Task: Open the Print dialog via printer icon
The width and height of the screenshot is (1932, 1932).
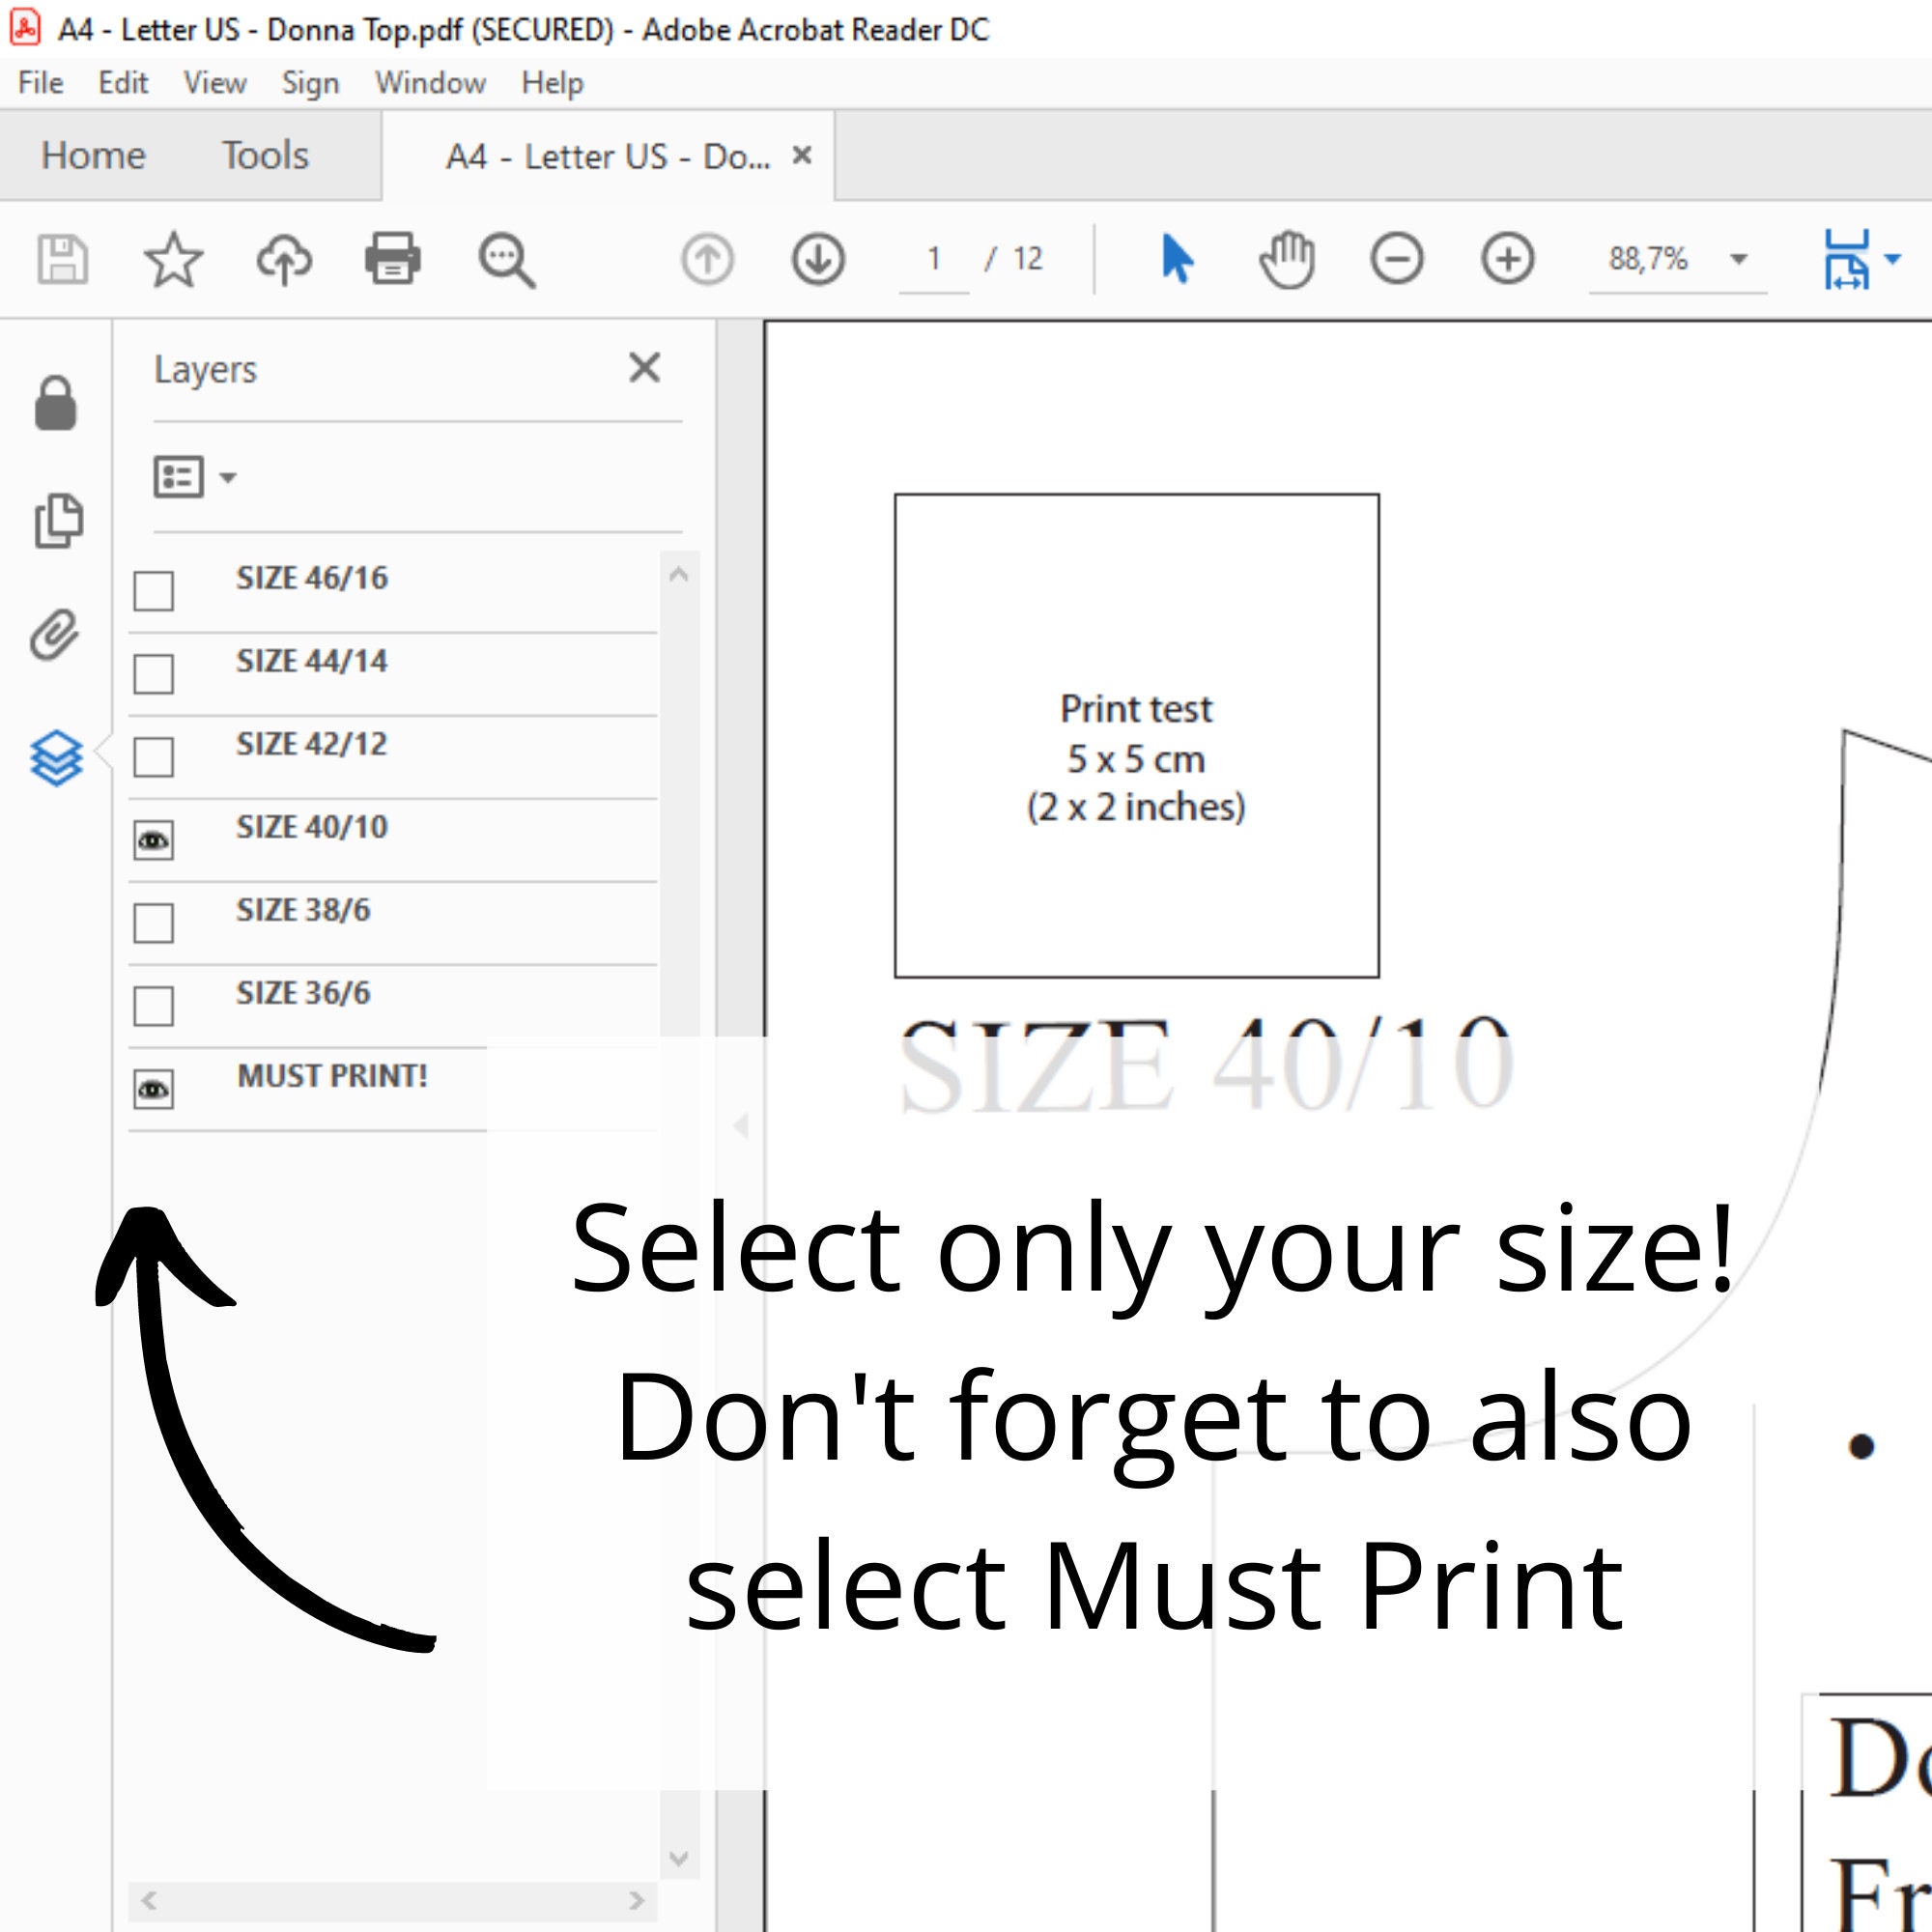Action: click(x=393, y=259)
